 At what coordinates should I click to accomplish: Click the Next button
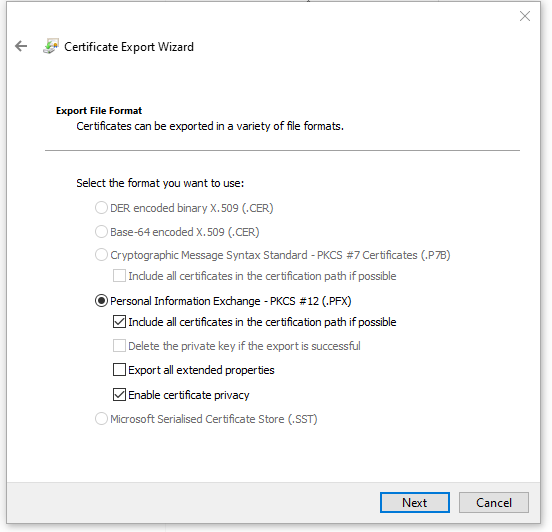coord(415,502)
